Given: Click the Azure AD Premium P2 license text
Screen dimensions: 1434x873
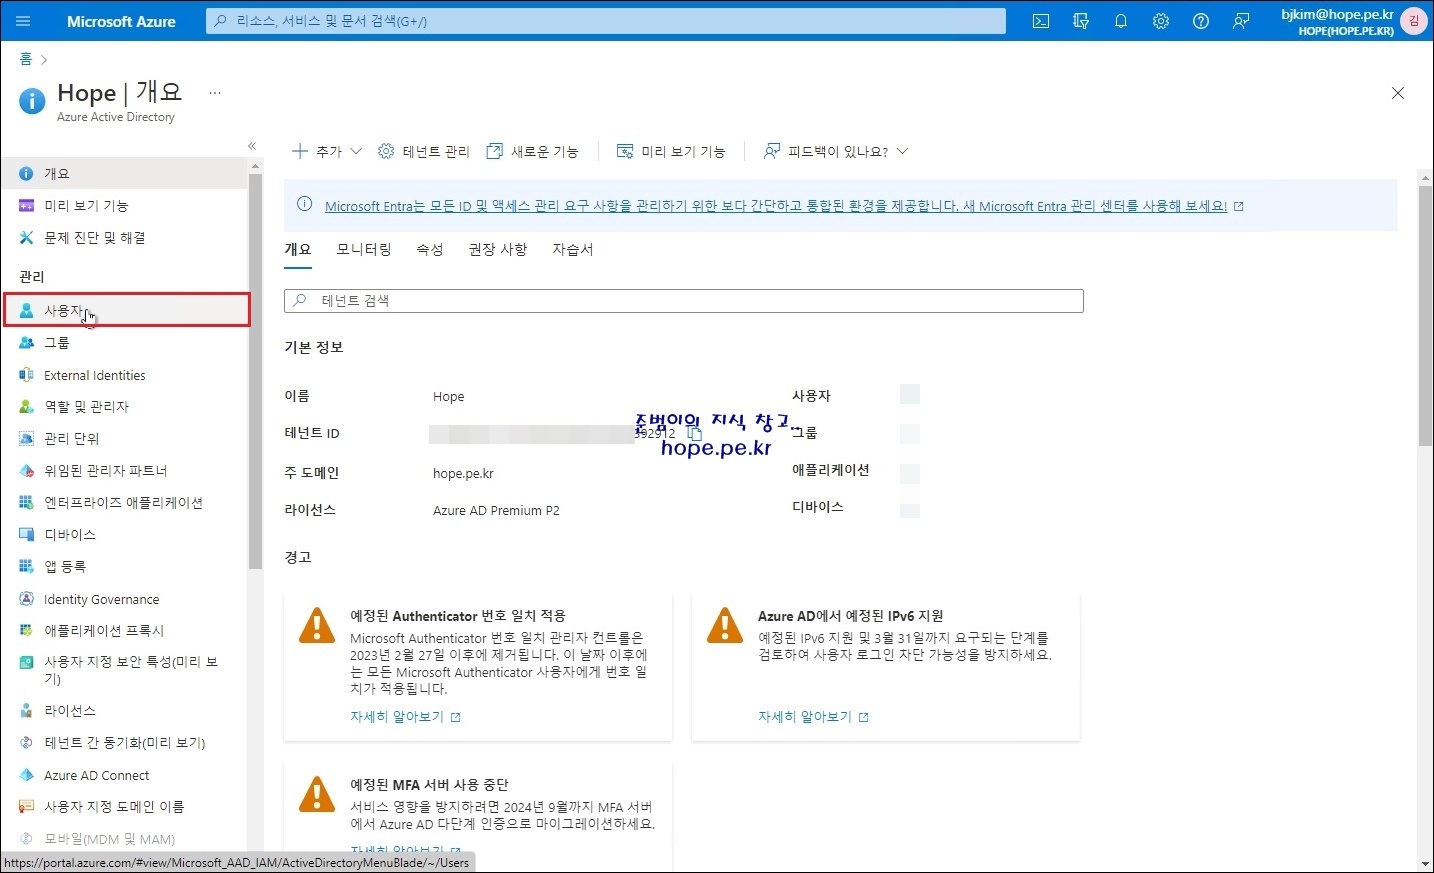Looking at the screenshot, I should 496,510.
